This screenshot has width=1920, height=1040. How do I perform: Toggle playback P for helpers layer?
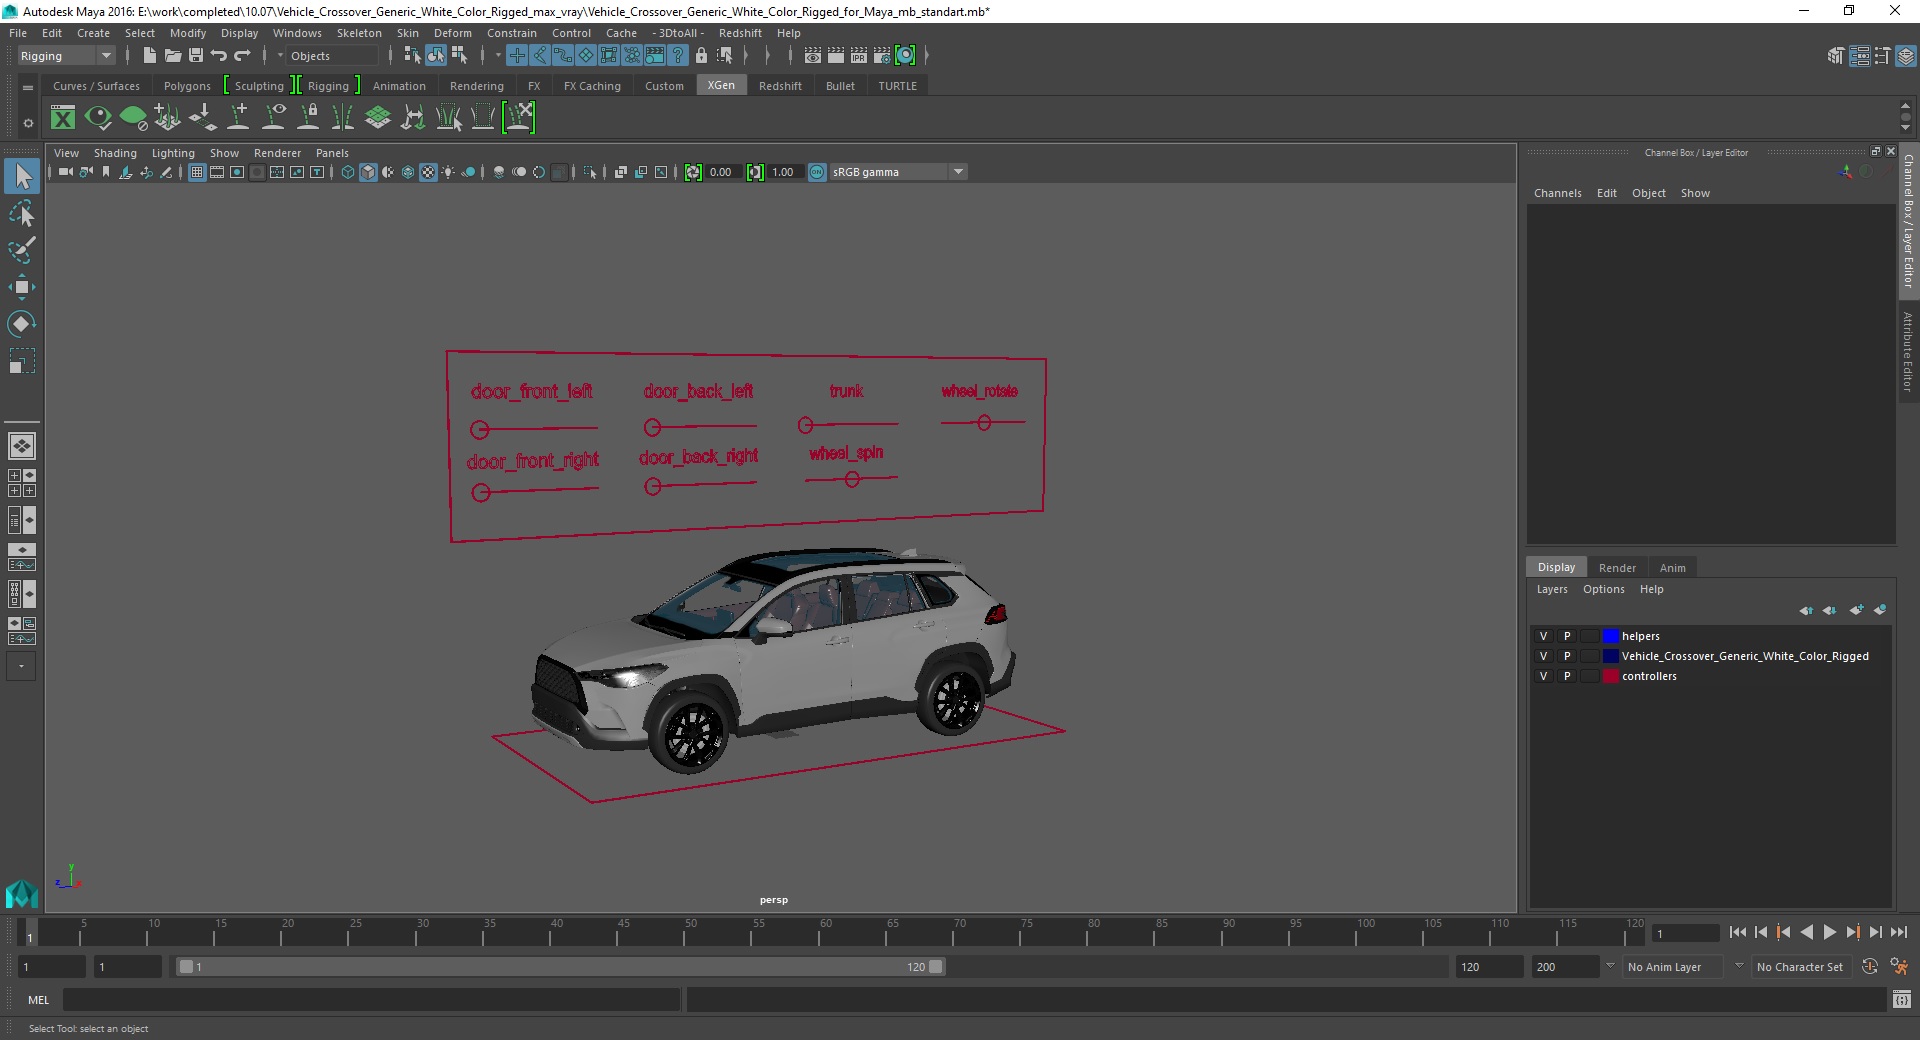tap(1567, 636)
